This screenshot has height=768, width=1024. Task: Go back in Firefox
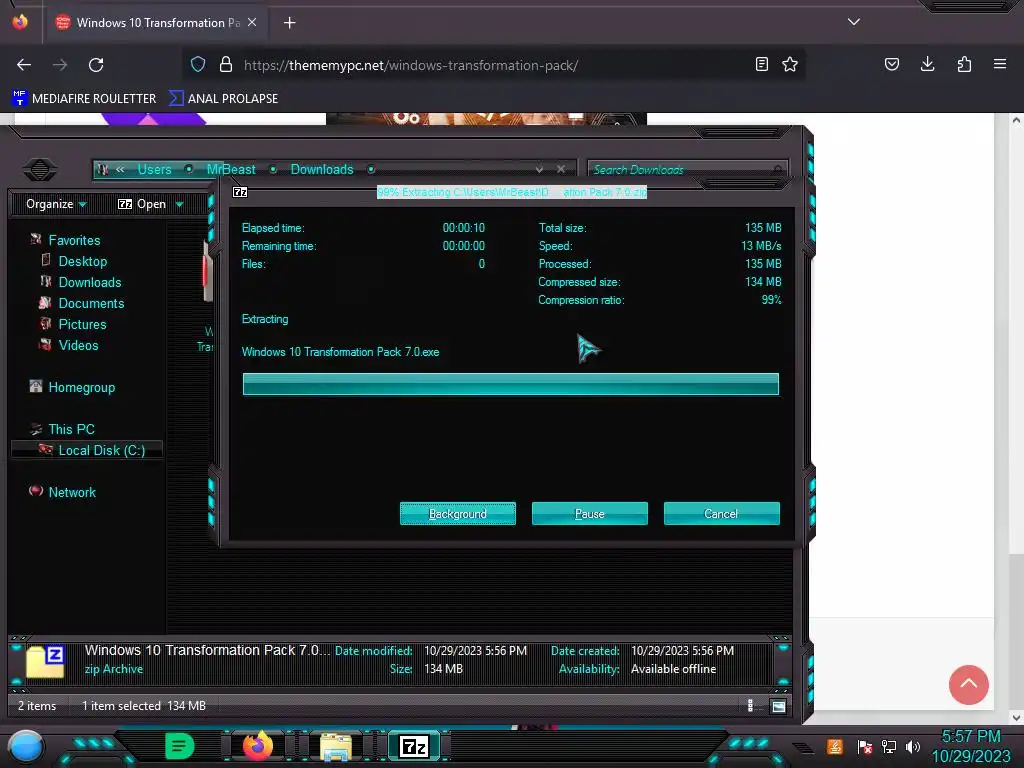[24, 65]
